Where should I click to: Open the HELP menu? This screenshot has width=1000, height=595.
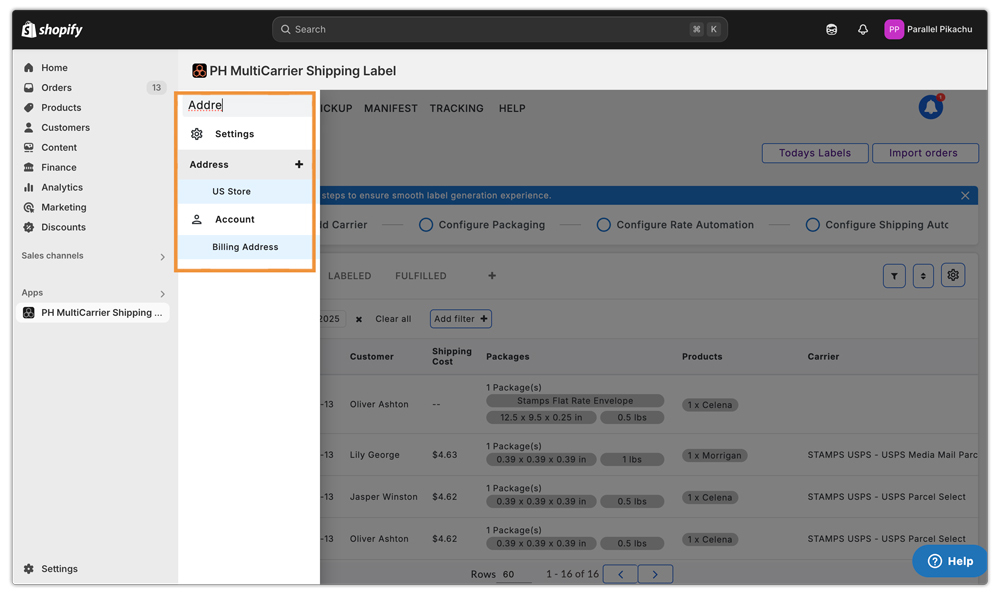[x=512, y=108]
